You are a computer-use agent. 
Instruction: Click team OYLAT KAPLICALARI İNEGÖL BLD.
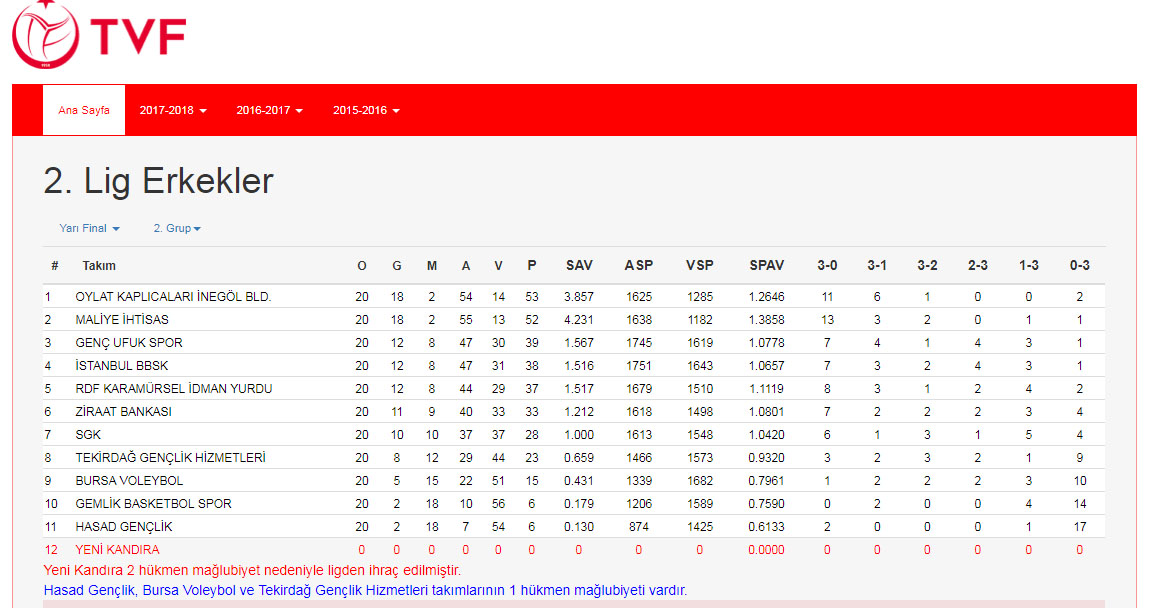173,297
